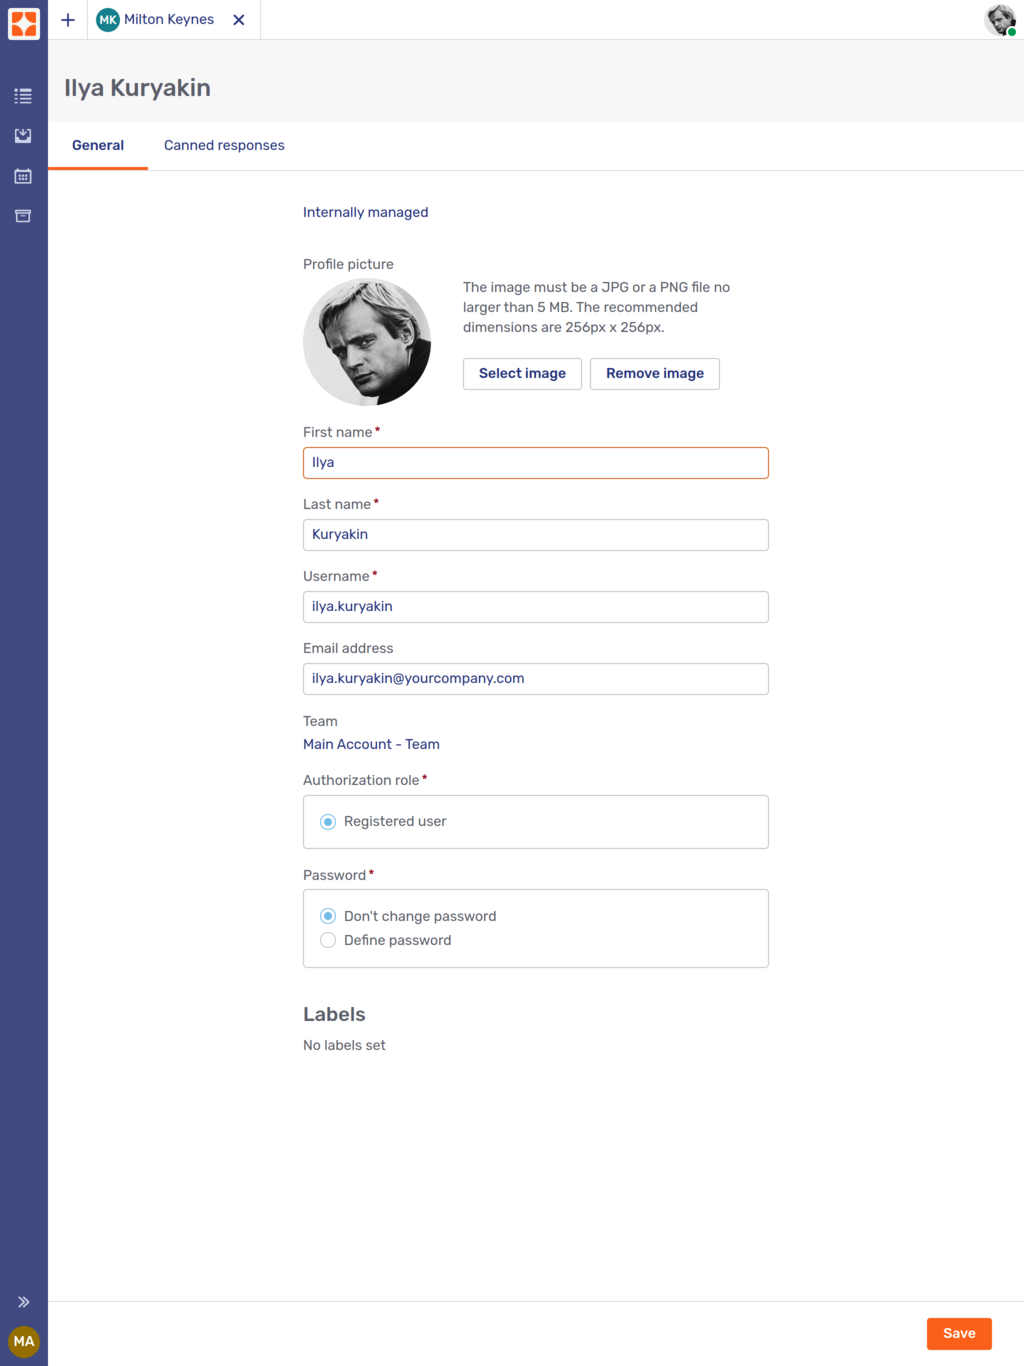
Task: Open the archive box icon in the sidebar
Action: [x=23, y=216]
